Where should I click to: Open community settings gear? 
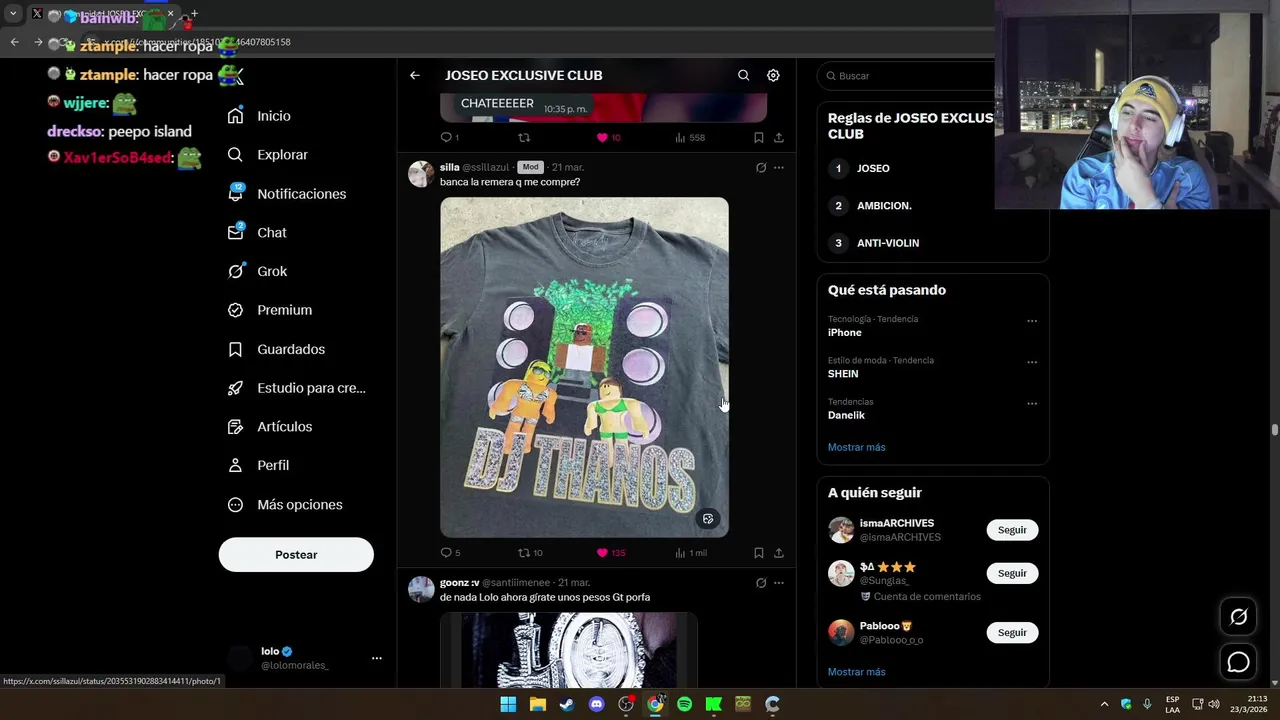(773, 75)
